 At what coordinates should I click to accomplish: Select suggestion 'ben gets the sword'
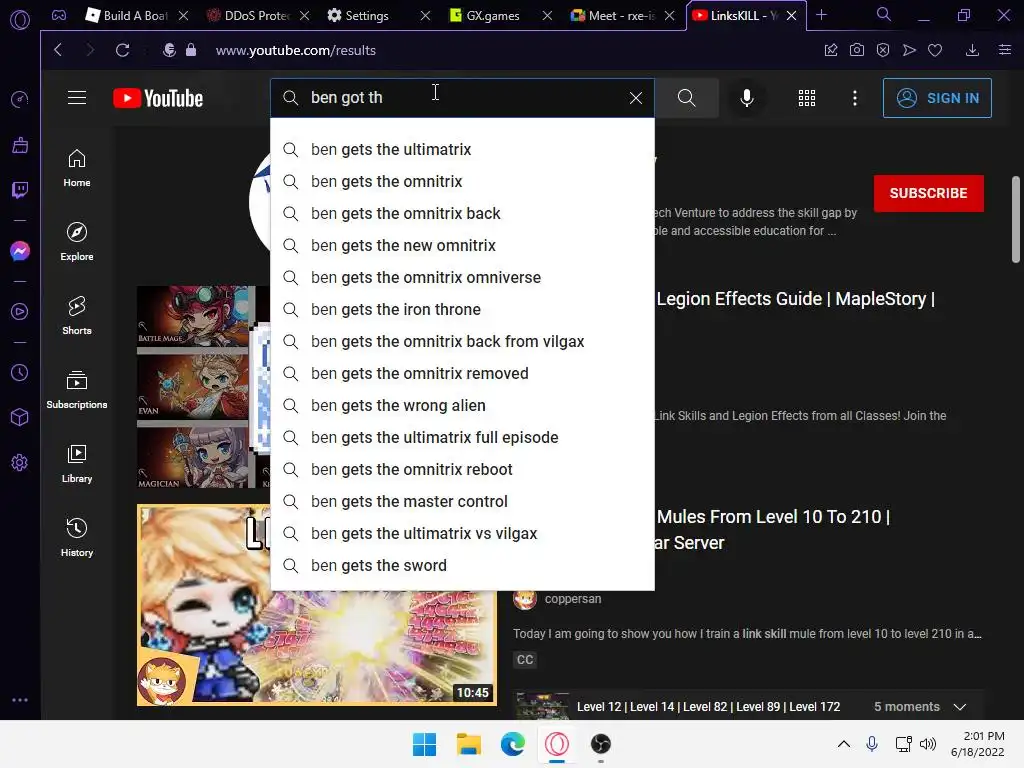point(462,566)
